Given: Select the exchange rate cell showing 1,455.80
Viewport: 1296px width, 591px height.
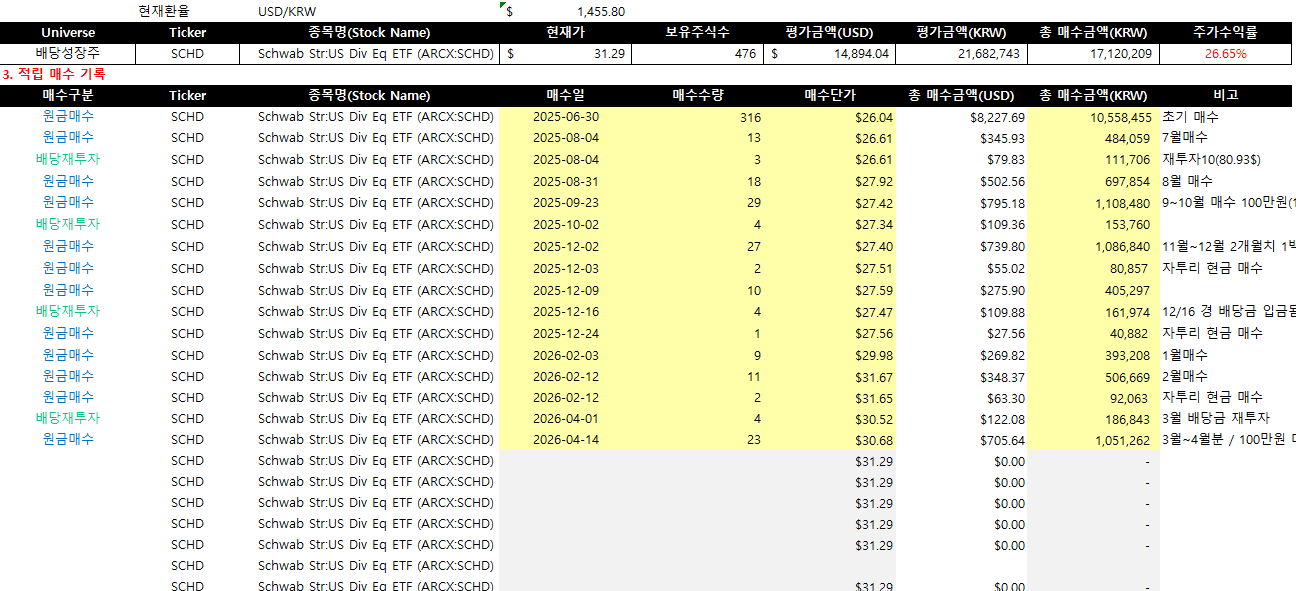Looking at the screenshot, I should point(566,11).
